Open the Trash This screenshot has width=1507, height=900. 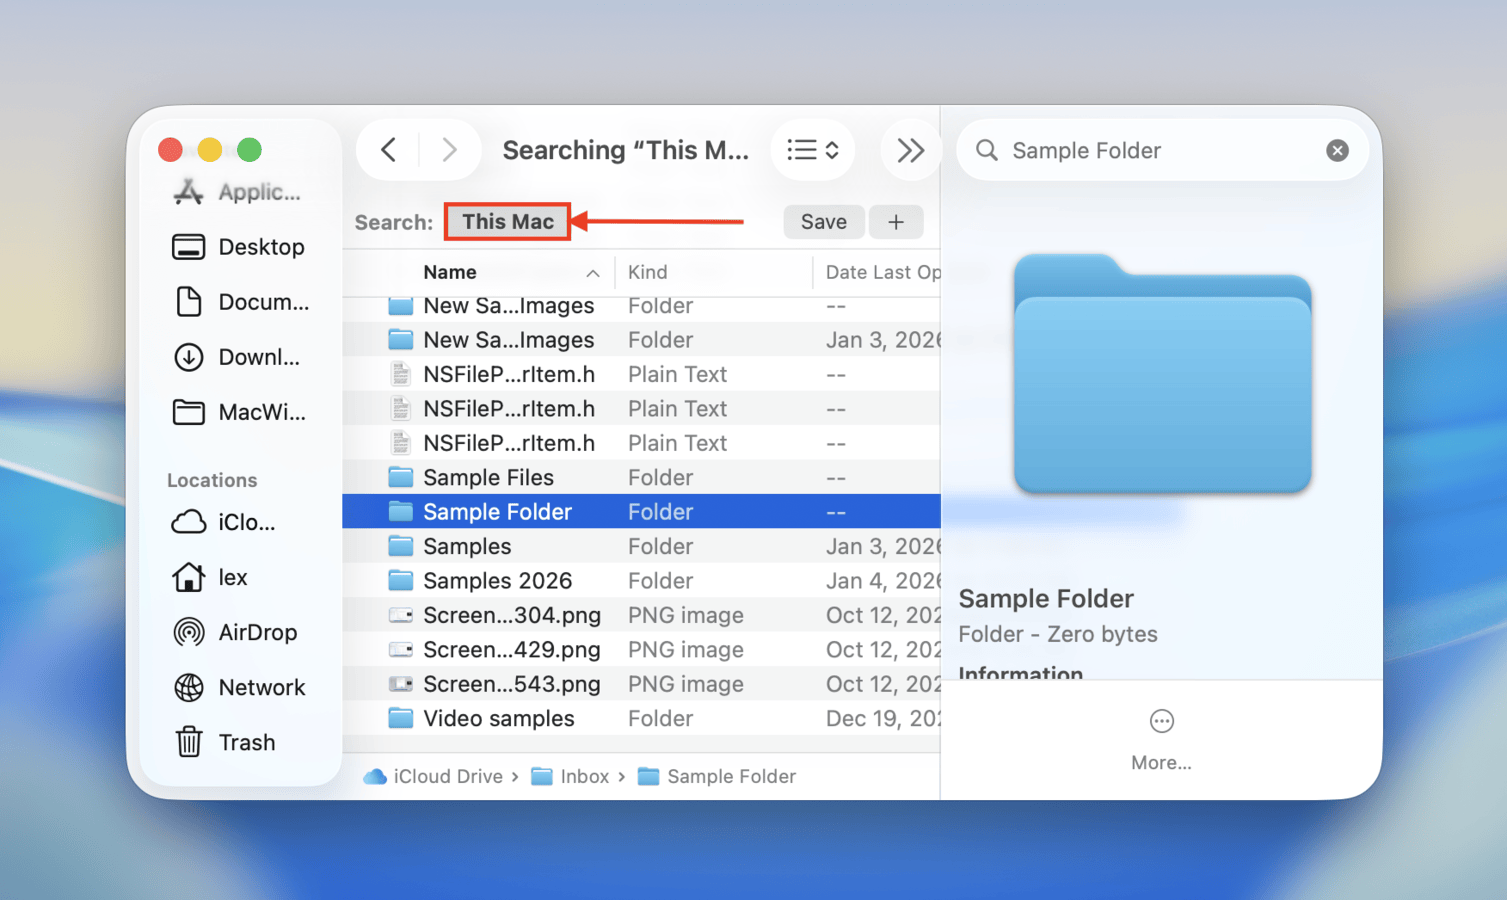point(247,742)
